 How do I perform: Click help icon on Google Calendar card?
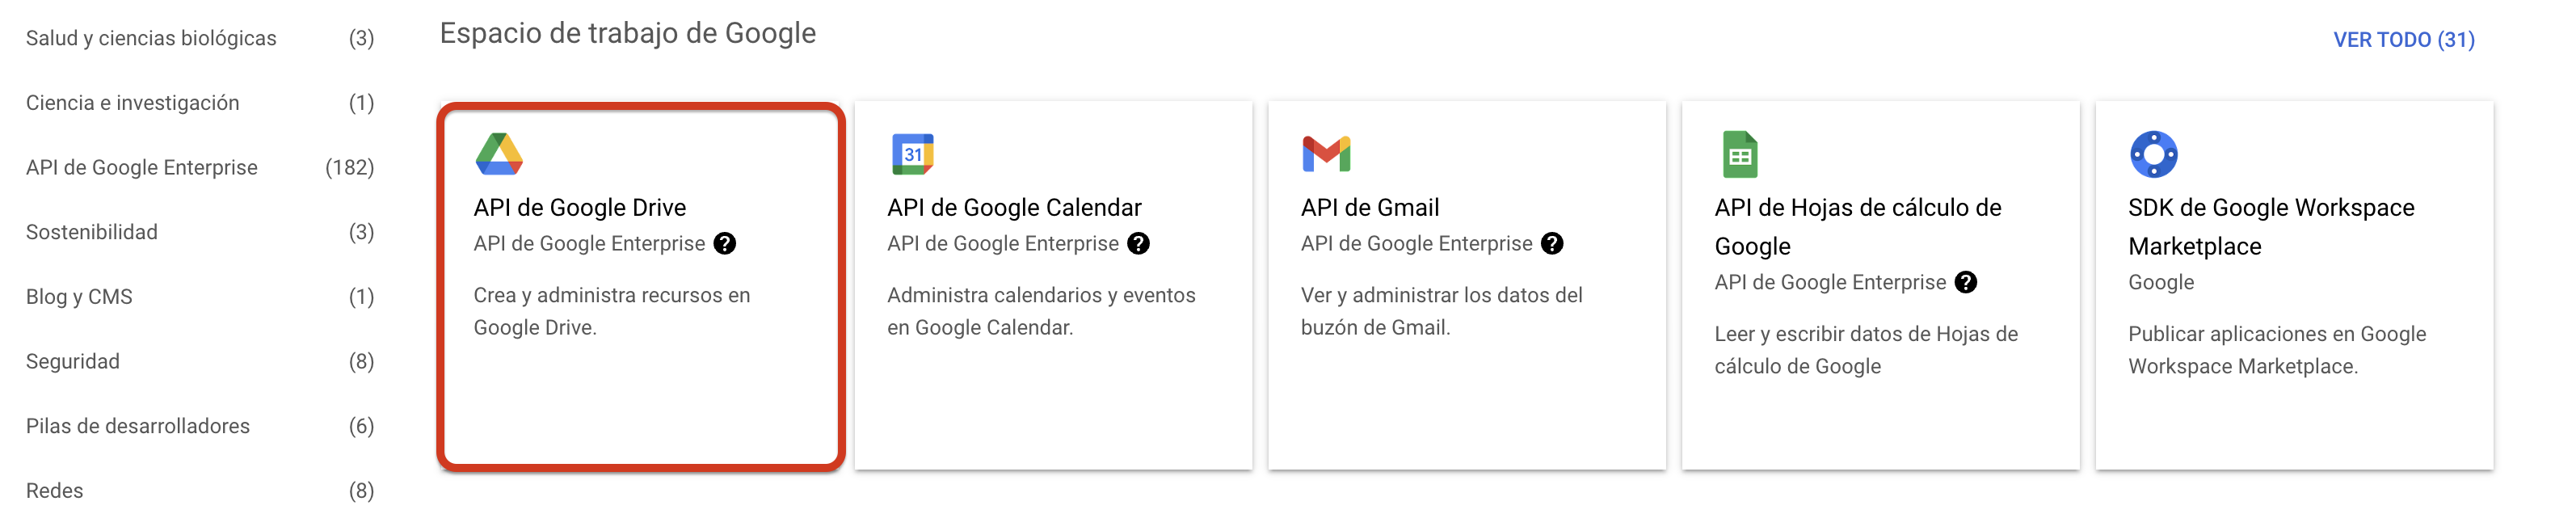(1138, 244)
